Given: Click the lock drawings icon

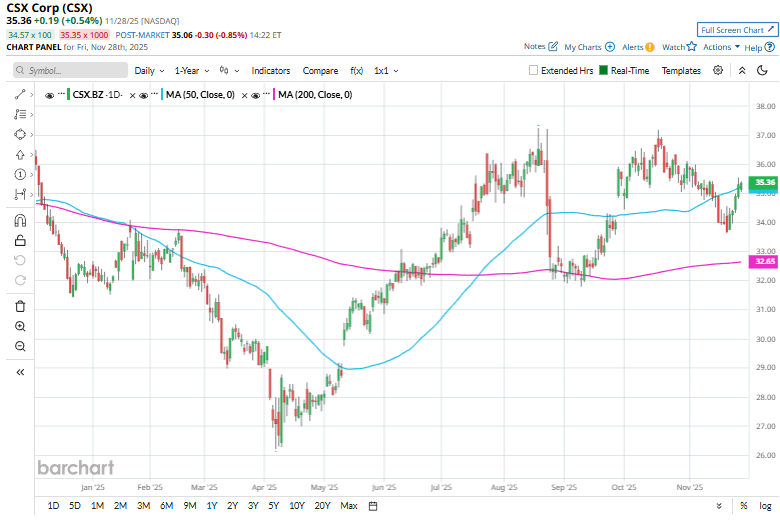Looking at the screenshot, I should point(20,240).
